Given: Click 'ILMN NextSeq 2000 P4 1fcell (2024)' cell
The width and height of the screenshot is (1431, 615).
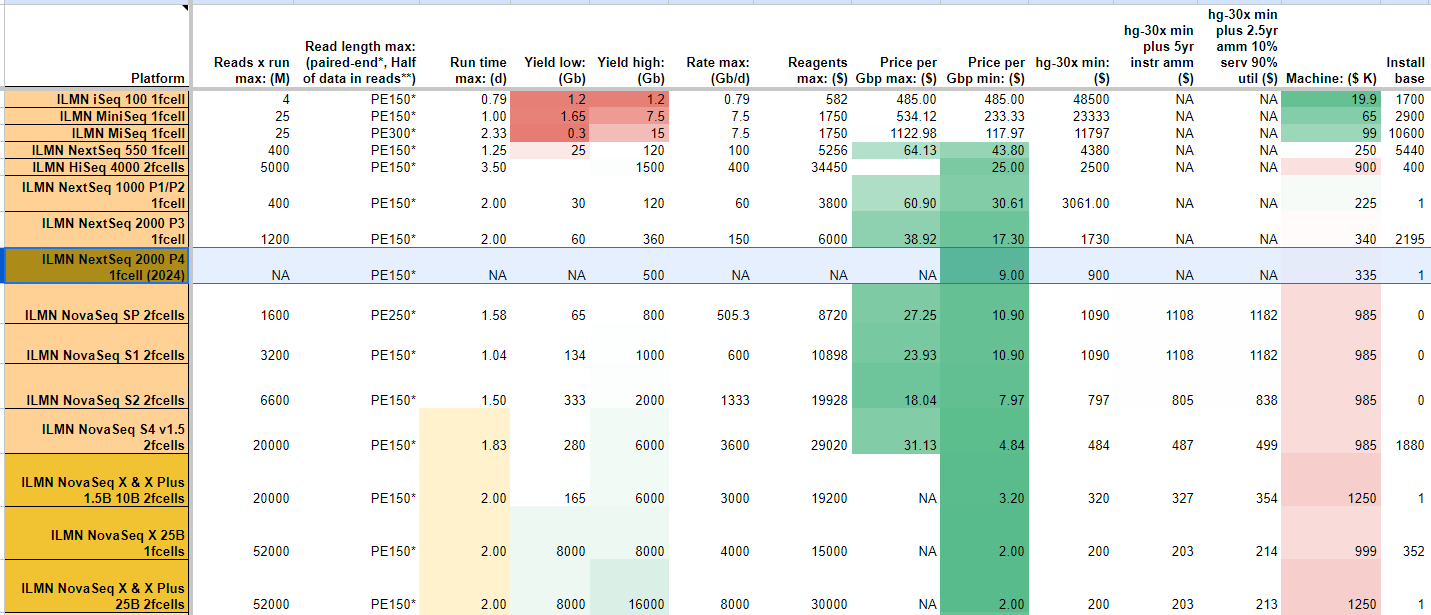Looking at the screenshot, I should click(x=96, y=266).
